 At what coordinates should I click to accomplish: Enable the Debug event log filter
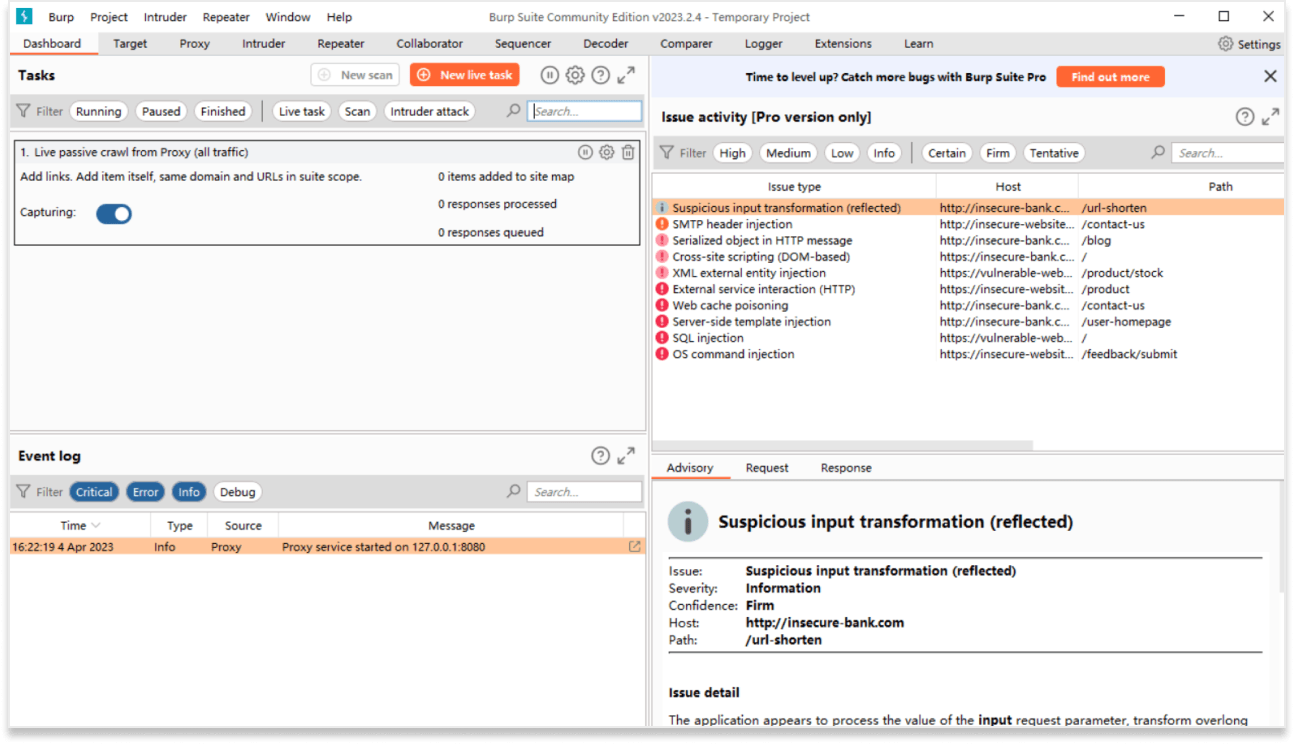pyautogui.click(x=237, y=492)
